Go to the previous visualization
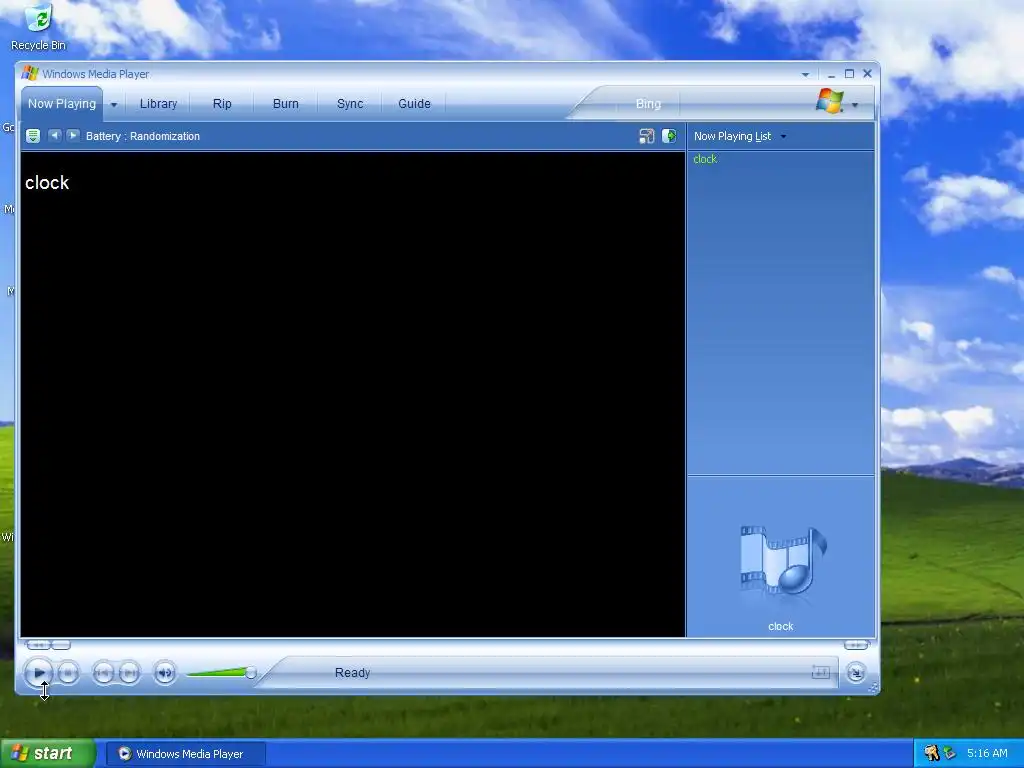Screen dimensions: 1024x768 coord(54,136)
